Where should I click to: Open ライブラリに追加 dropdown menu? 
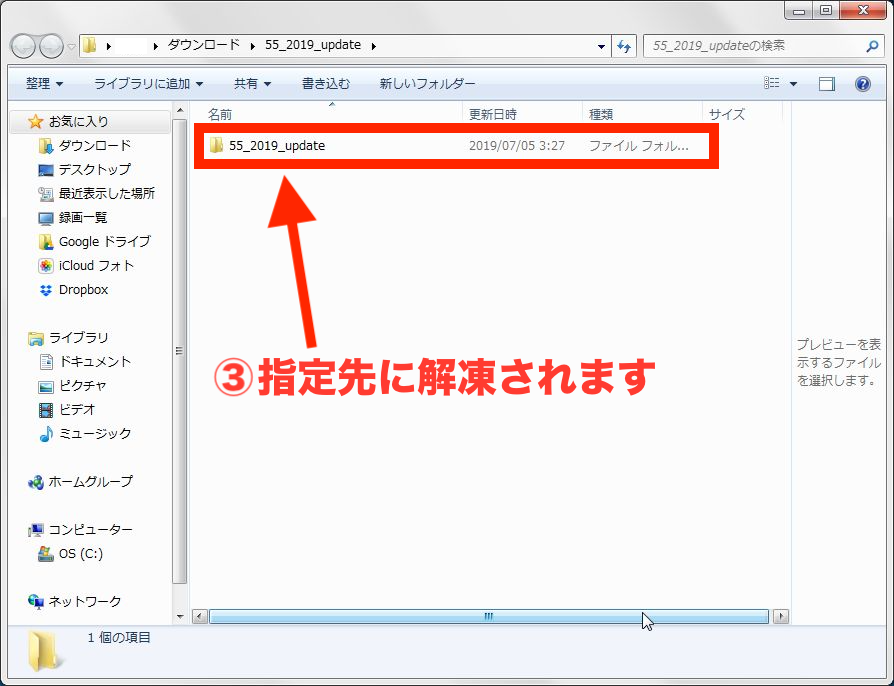click(148, 84)
